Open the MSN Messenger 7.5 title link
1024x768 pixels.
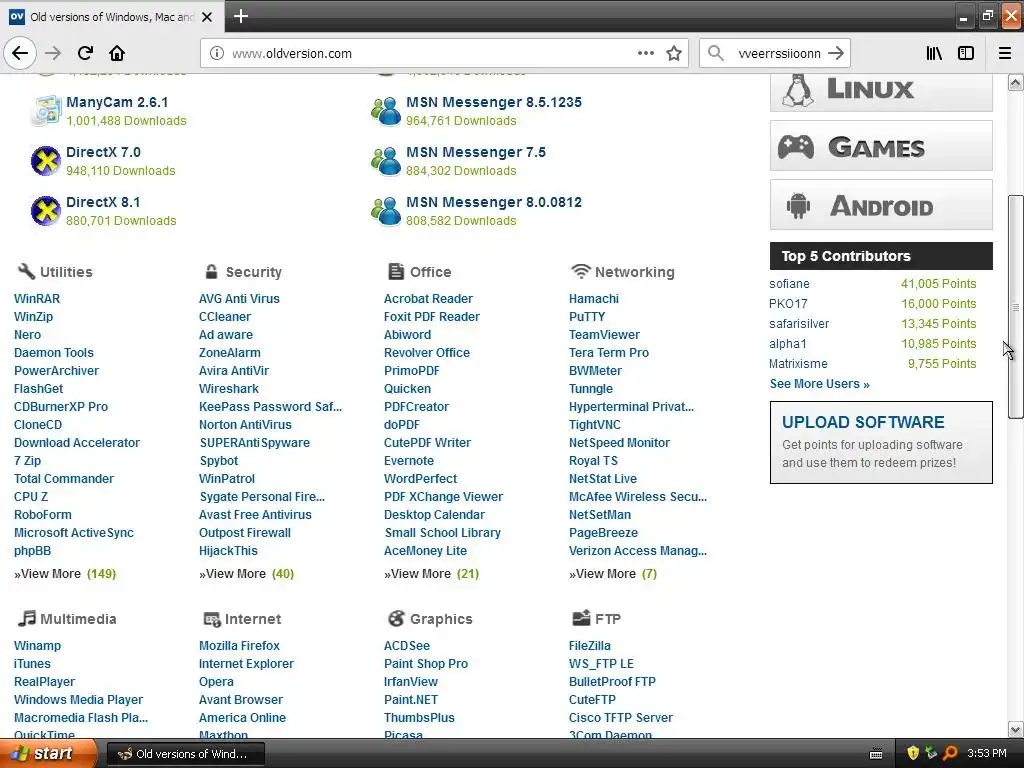coord(476,152)
